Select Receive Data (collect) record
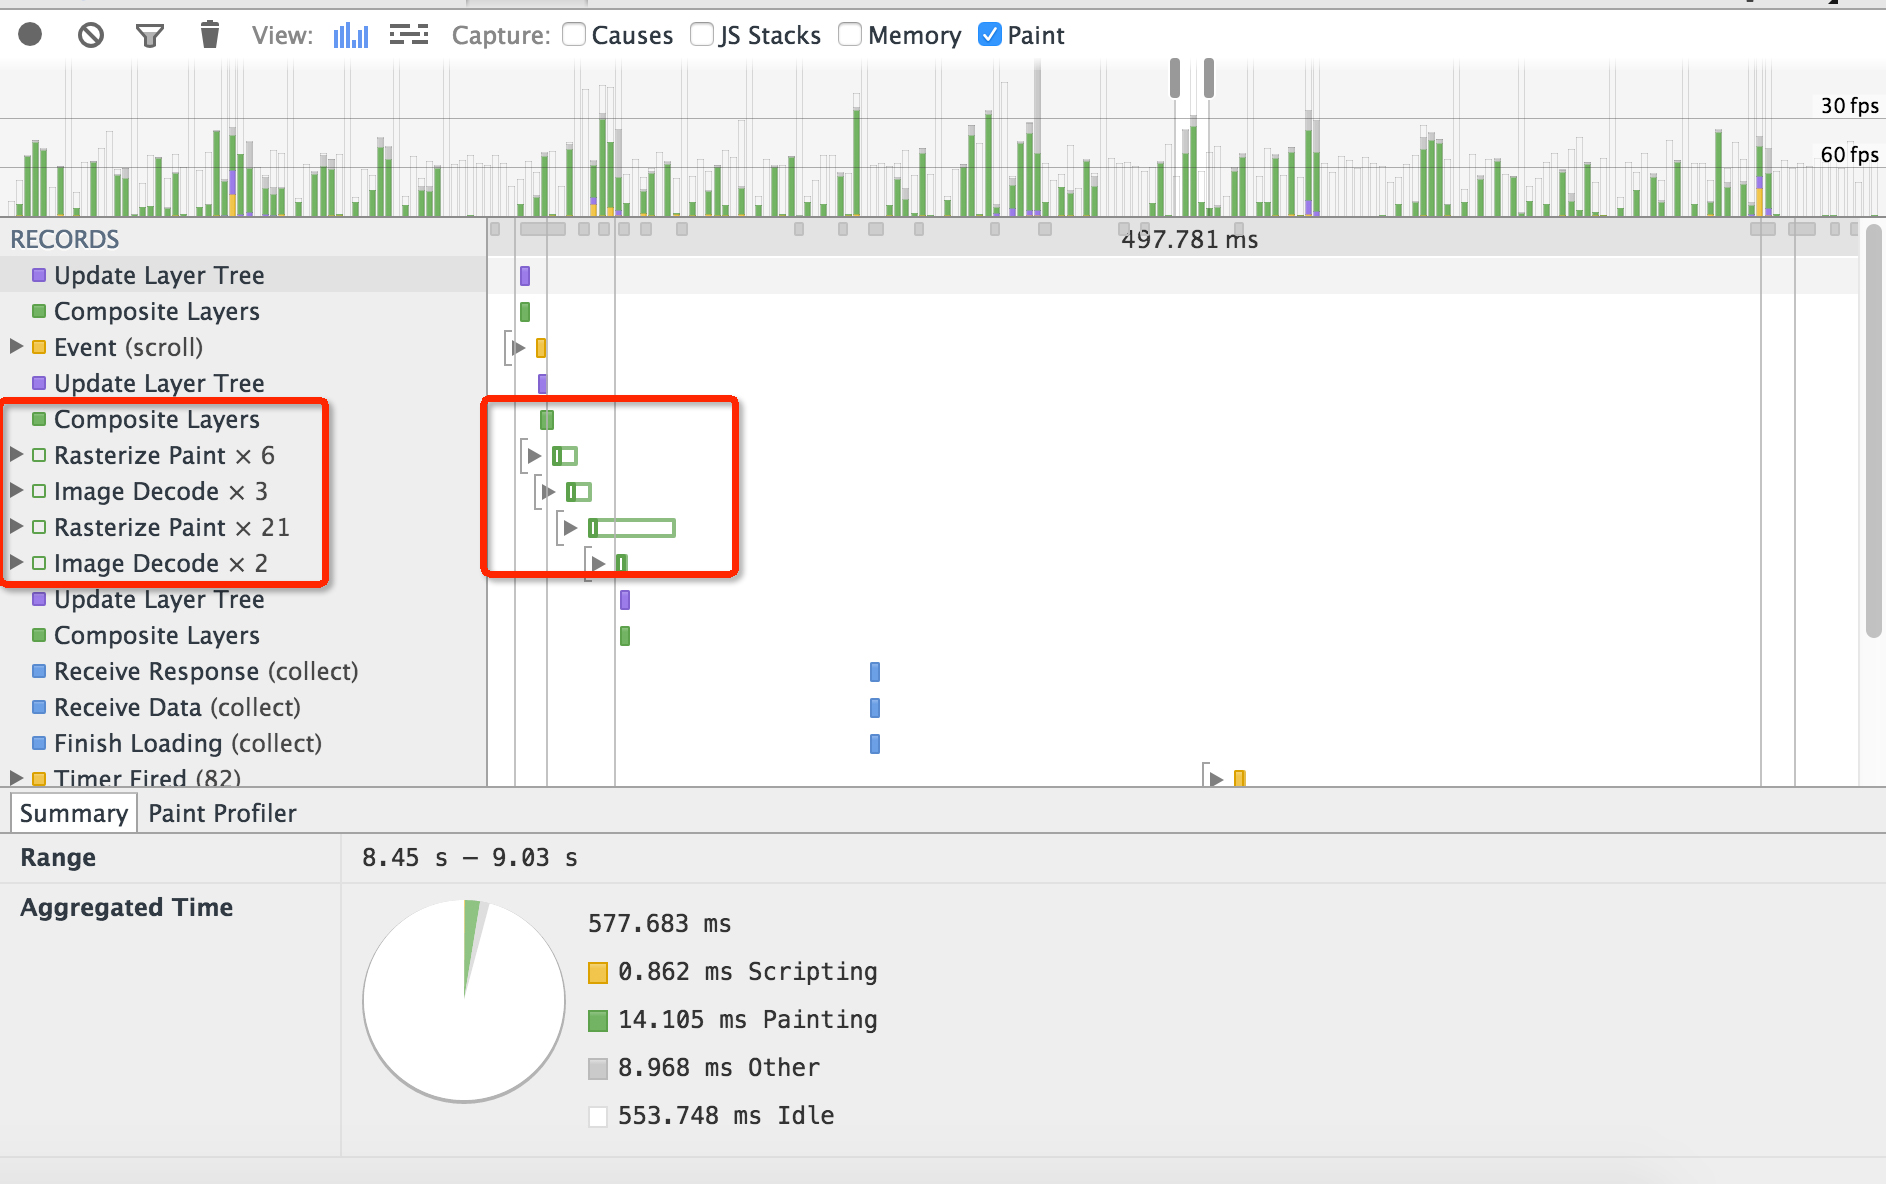 [243, 707]
